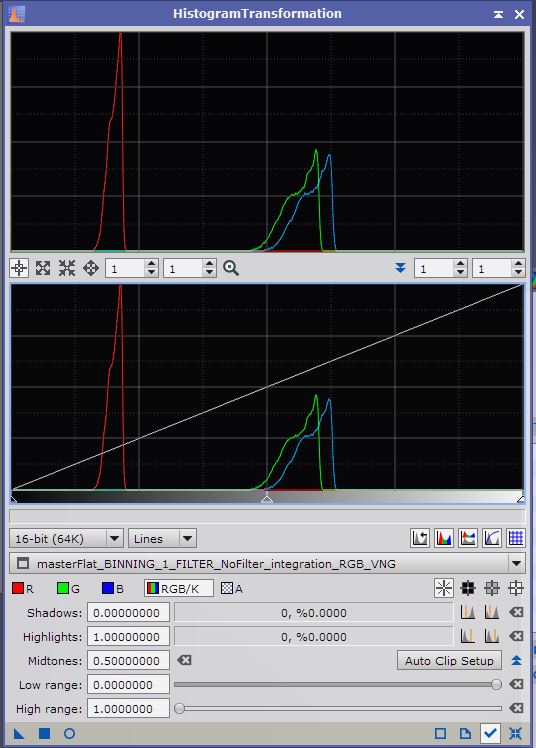Toggle the colored histogram curves display icon
The width and height of the screenshot is (536, 748).
click(x=468, y=539)
